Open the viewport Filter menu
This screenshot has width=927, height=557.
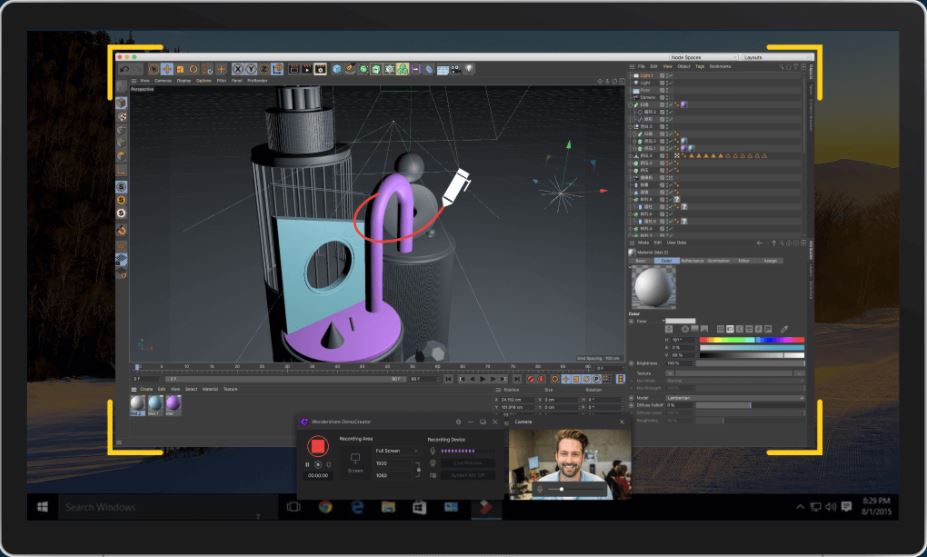[221, 80]
